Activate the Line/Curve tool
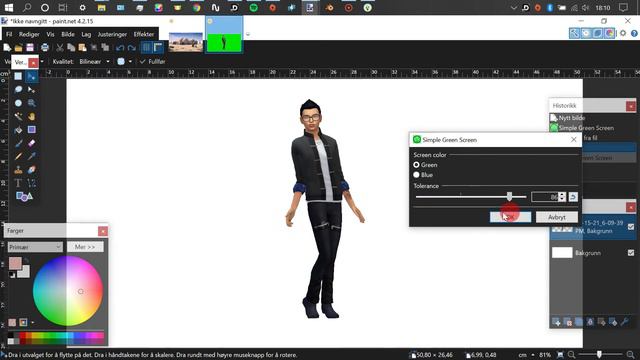Viewport: 640px width, 360px height. click(31, 183)
